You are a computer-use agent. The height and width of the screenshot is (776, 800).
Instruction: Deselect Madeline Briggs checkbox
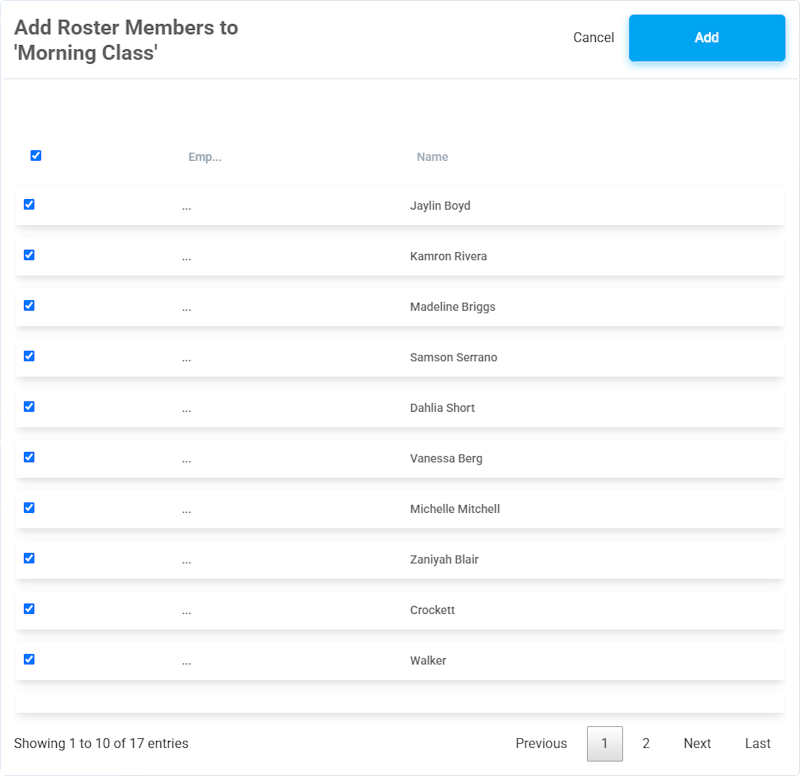coord(29,306)
